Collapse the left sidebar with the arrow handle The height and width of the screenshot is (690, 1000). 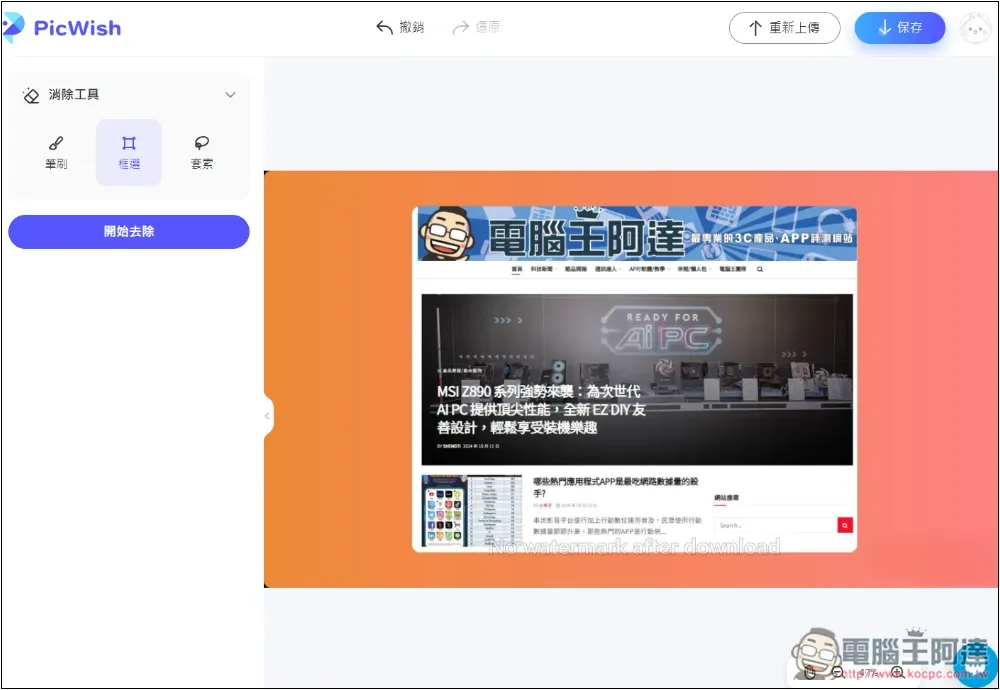coord(267,415)
